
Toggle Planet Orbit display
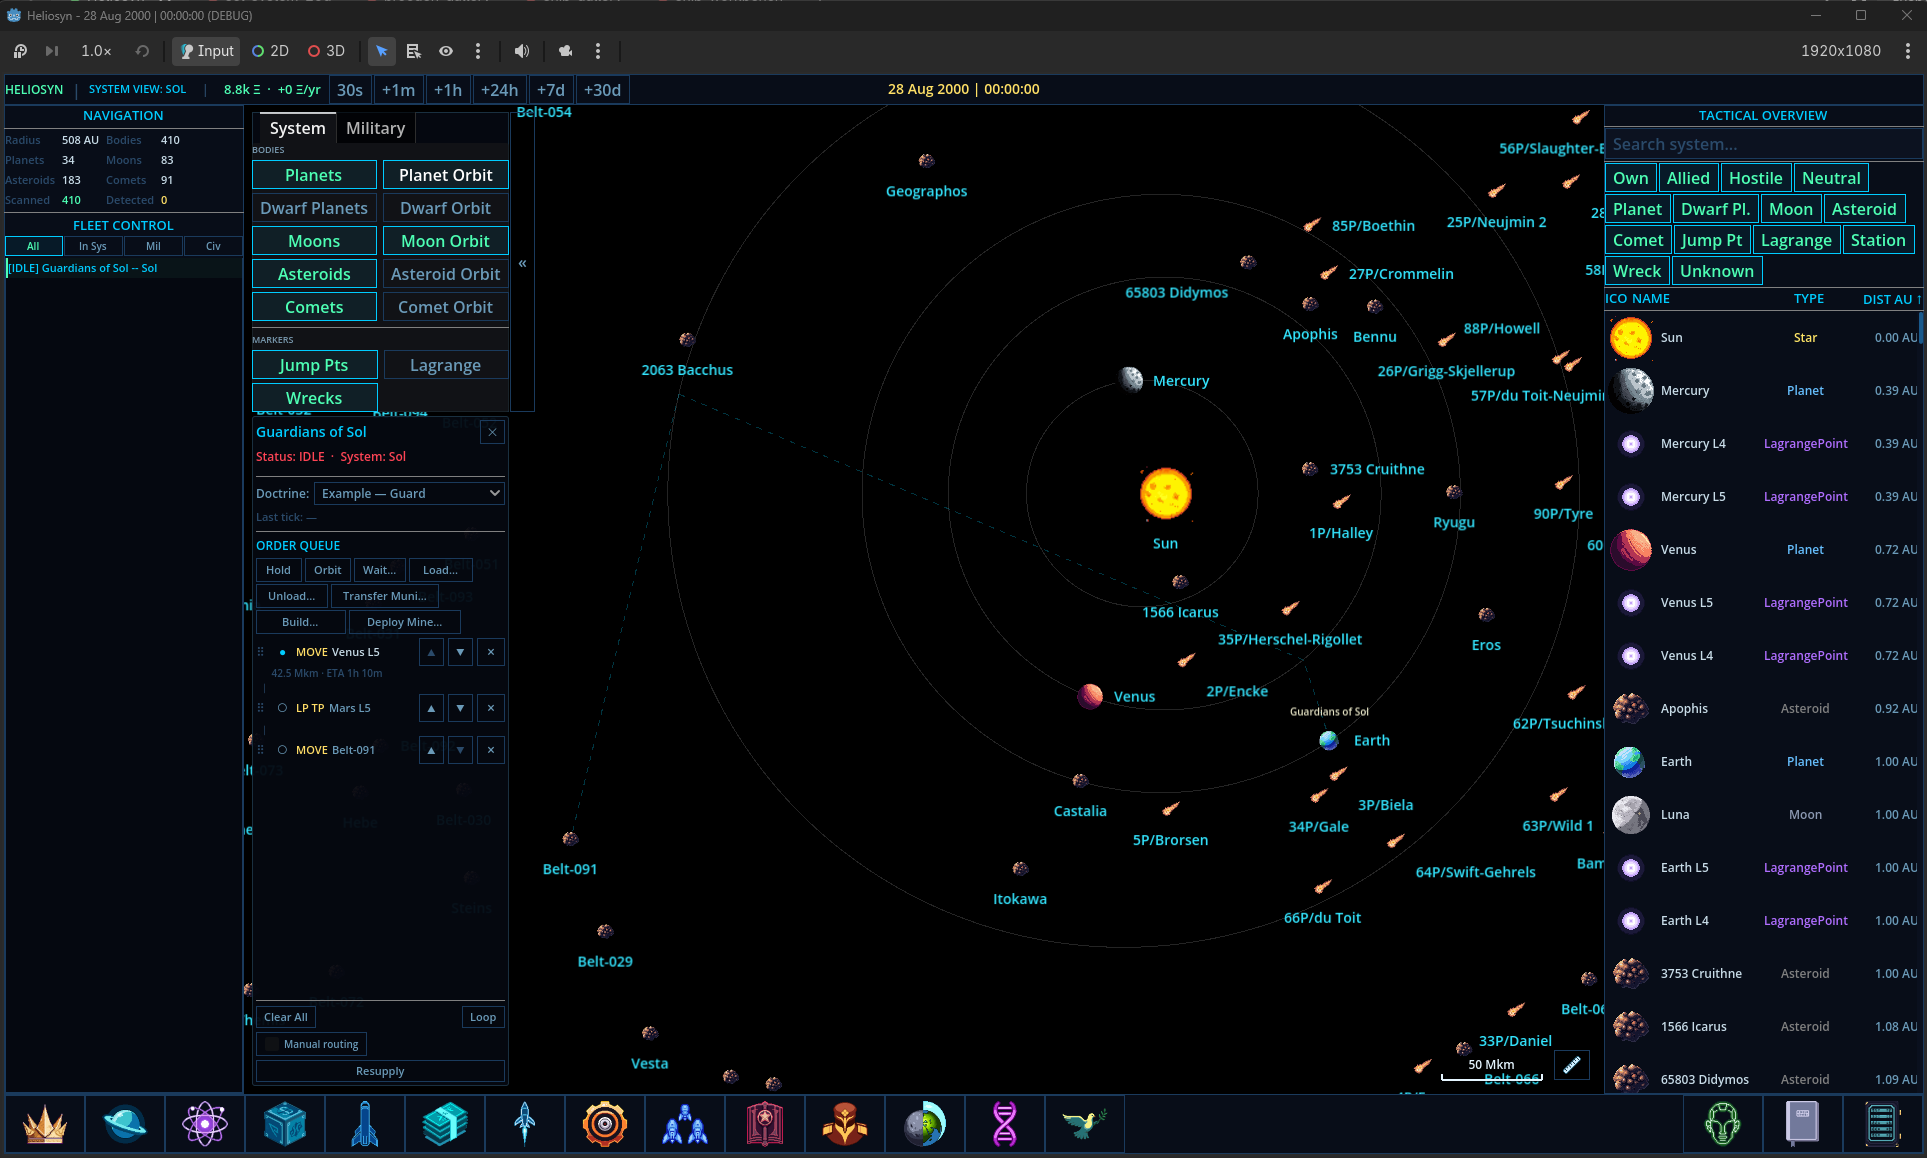[446, 175]
